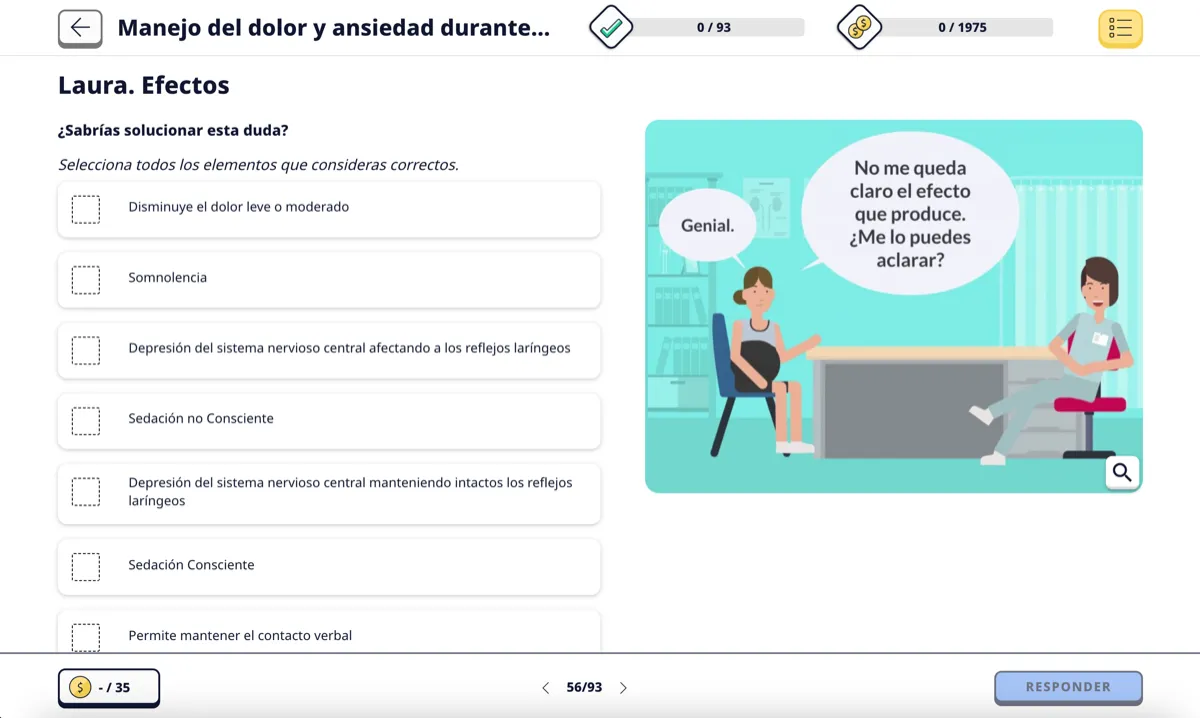Zoom the illustration with magnifier icon
1200x718 pixels.
click(1122, 472)
